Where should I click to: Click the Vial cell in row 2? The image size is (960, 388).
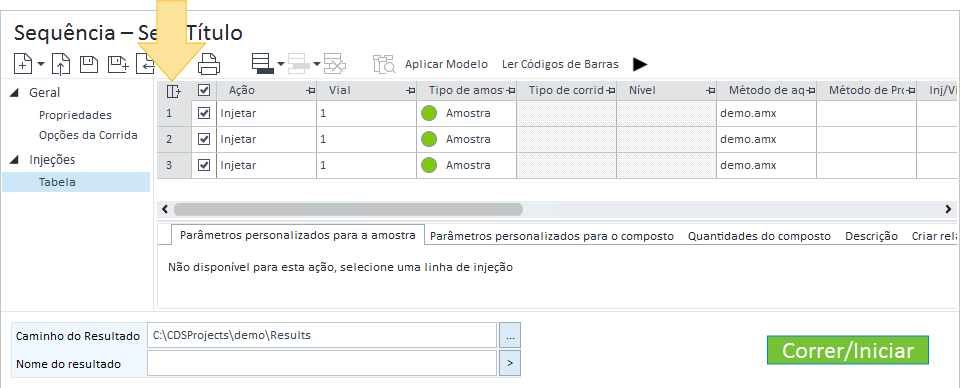366,140
